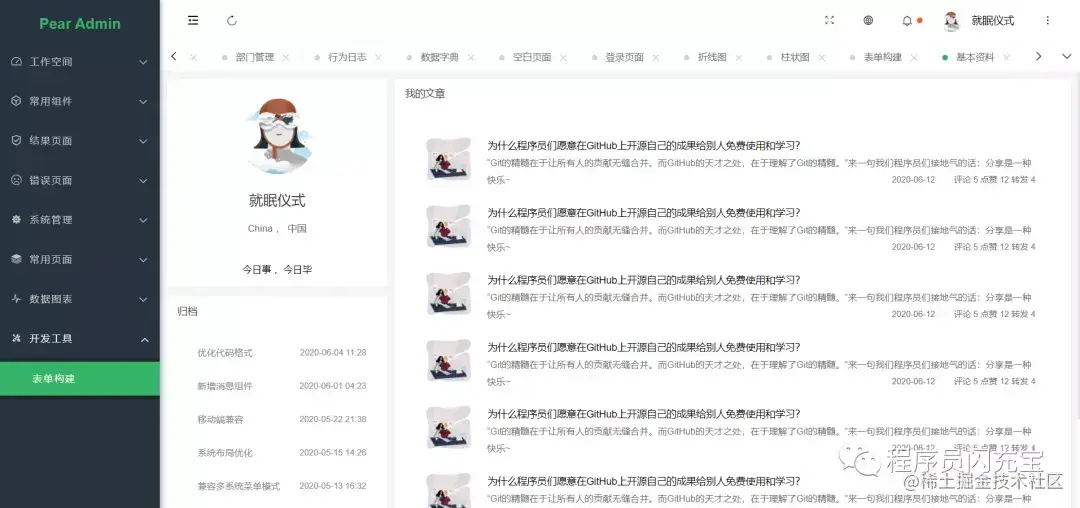Open the vertical three-dot more menu
1080x508 pixels.
[x=1048, y=21]
